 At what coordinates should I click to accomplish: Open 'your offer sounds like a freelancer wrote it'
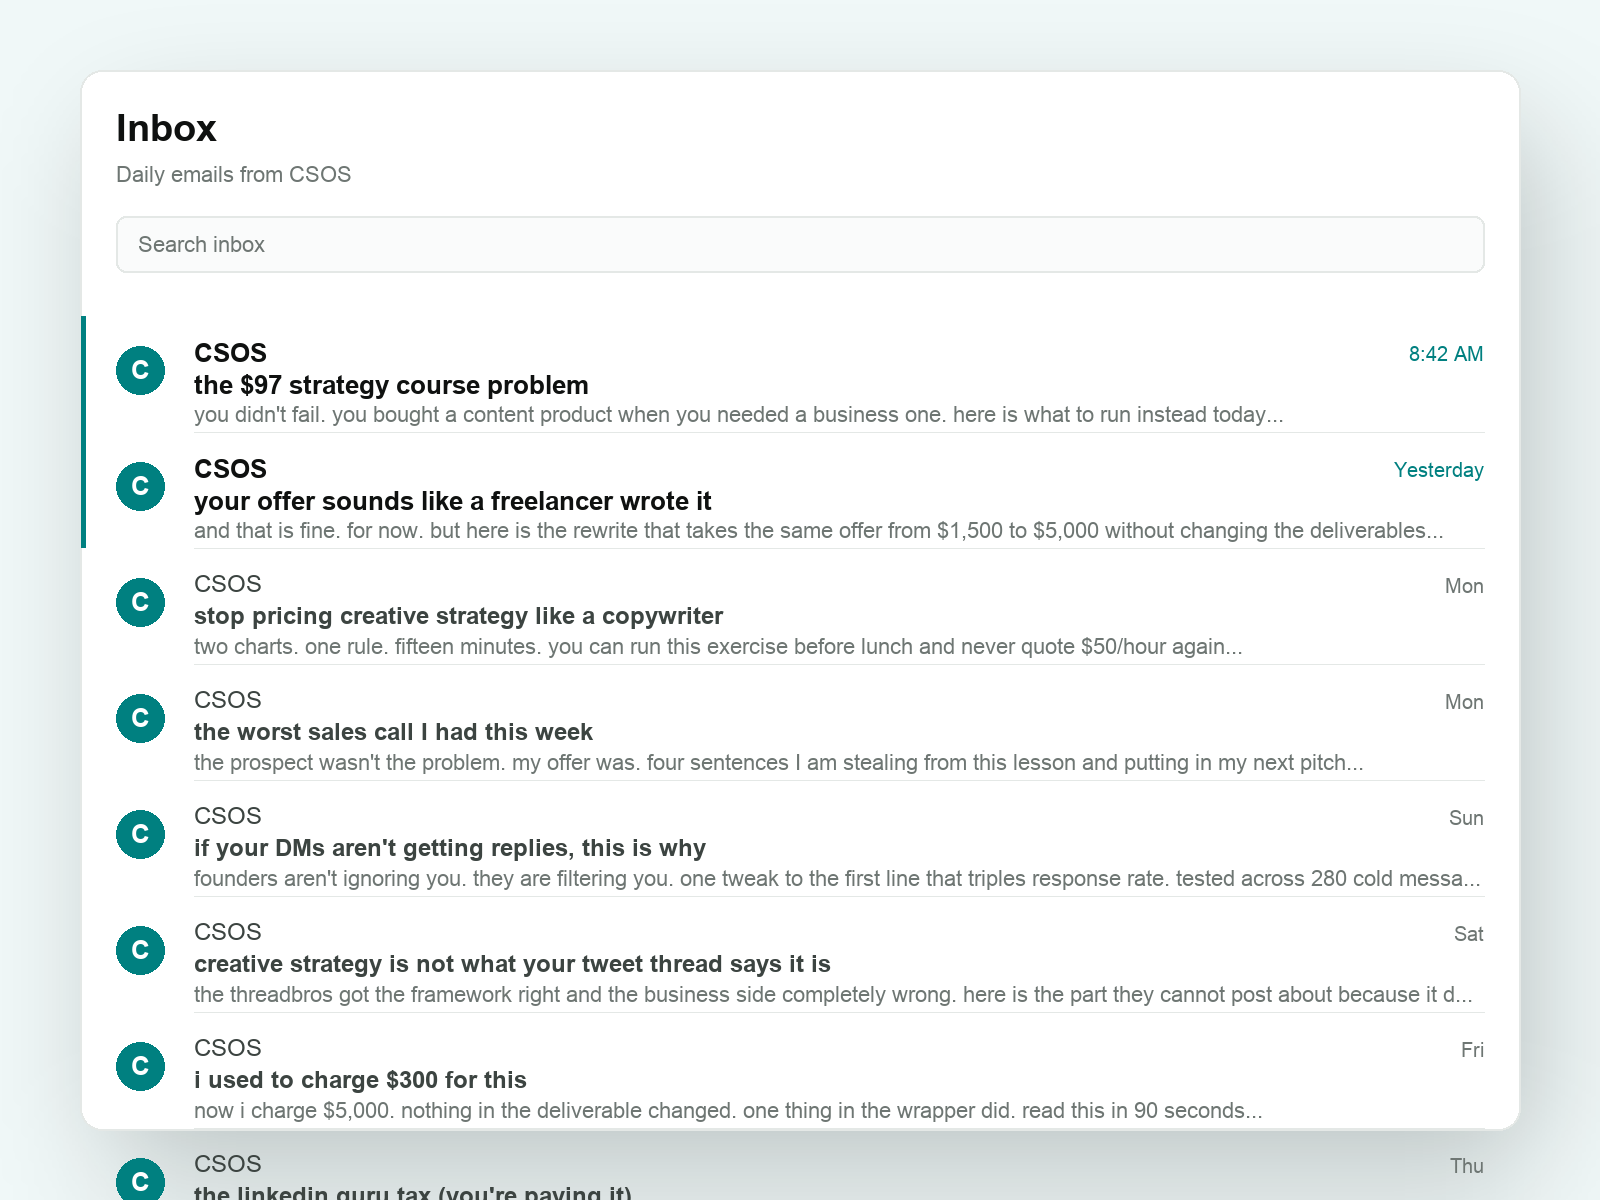[x=453, y=501]
